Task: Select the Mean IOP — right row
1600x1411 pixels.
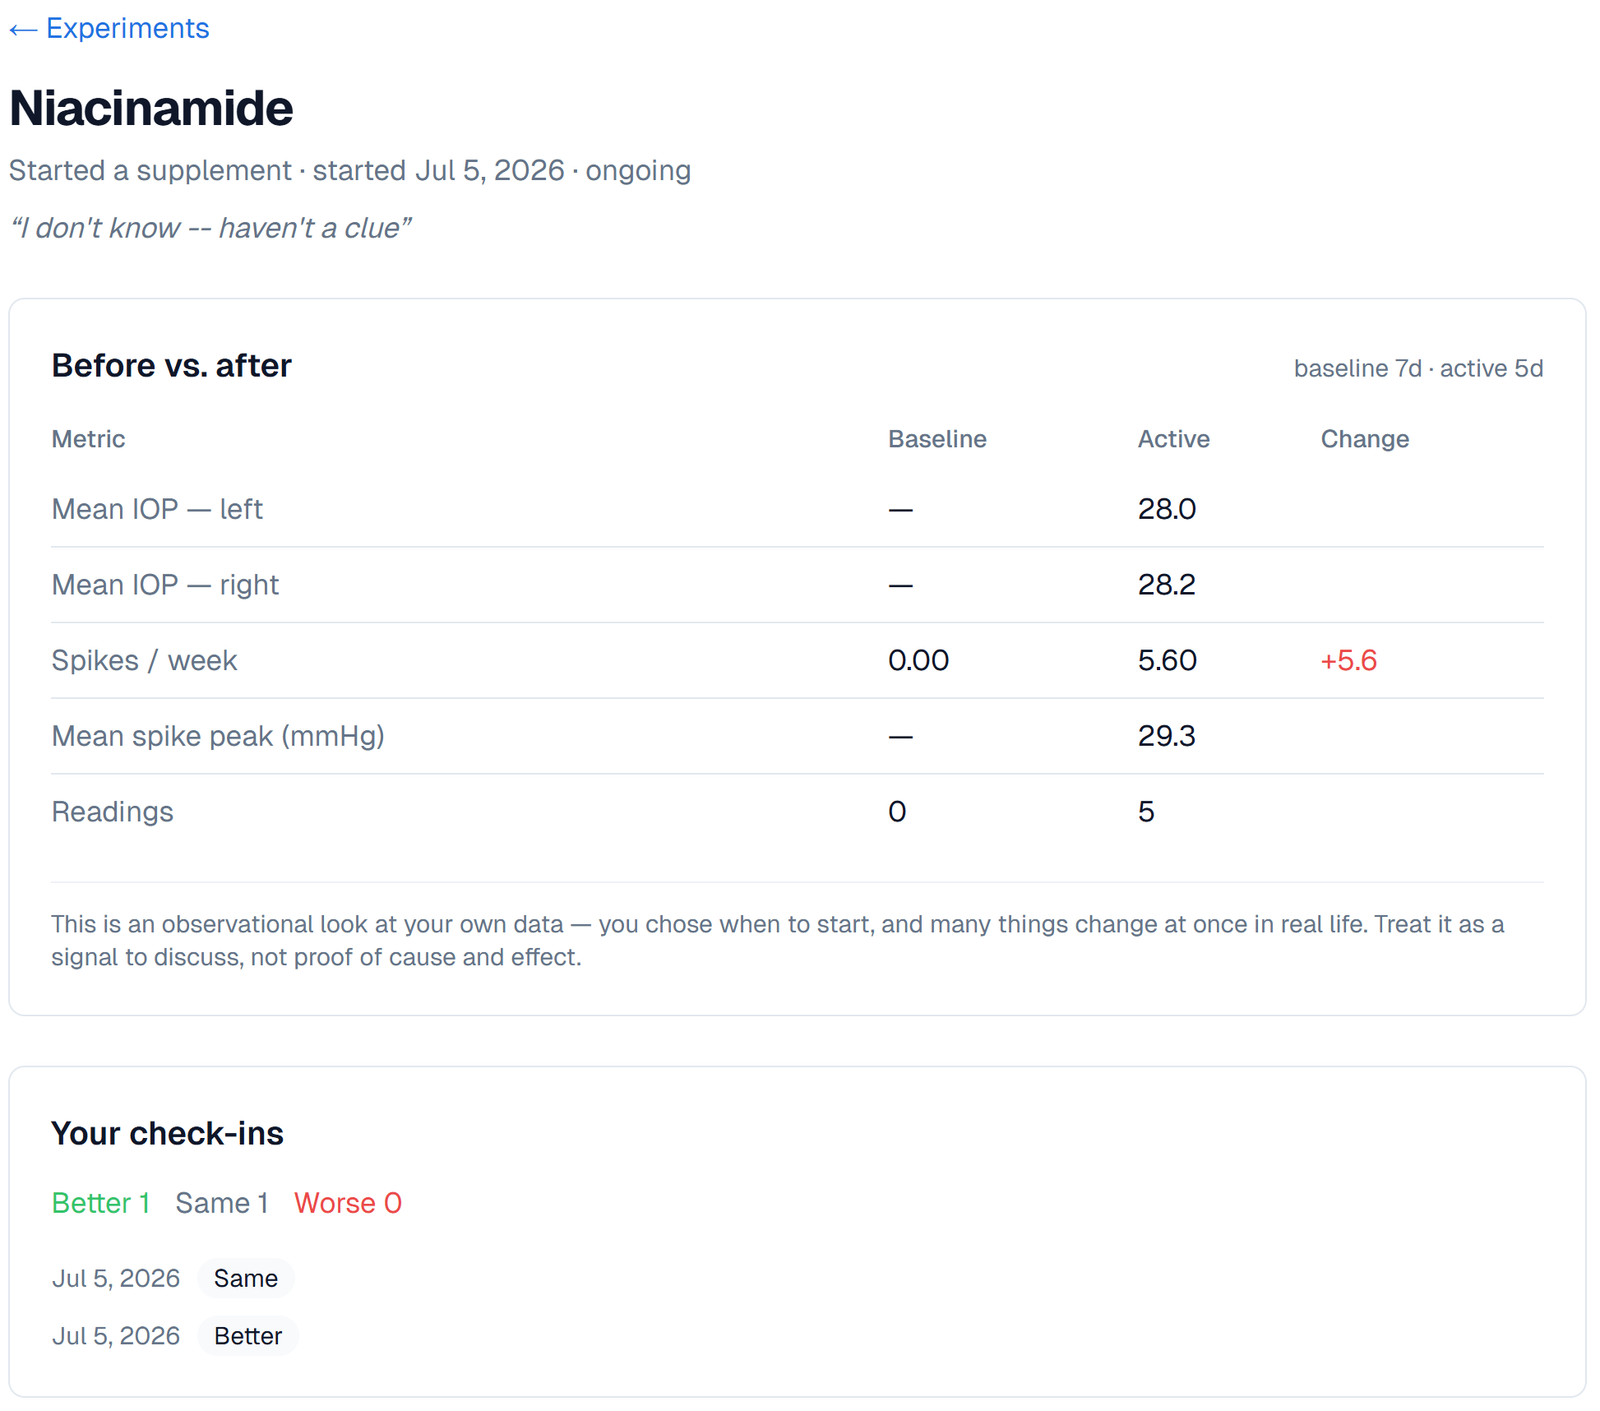Action: click(x=797, y=585)
